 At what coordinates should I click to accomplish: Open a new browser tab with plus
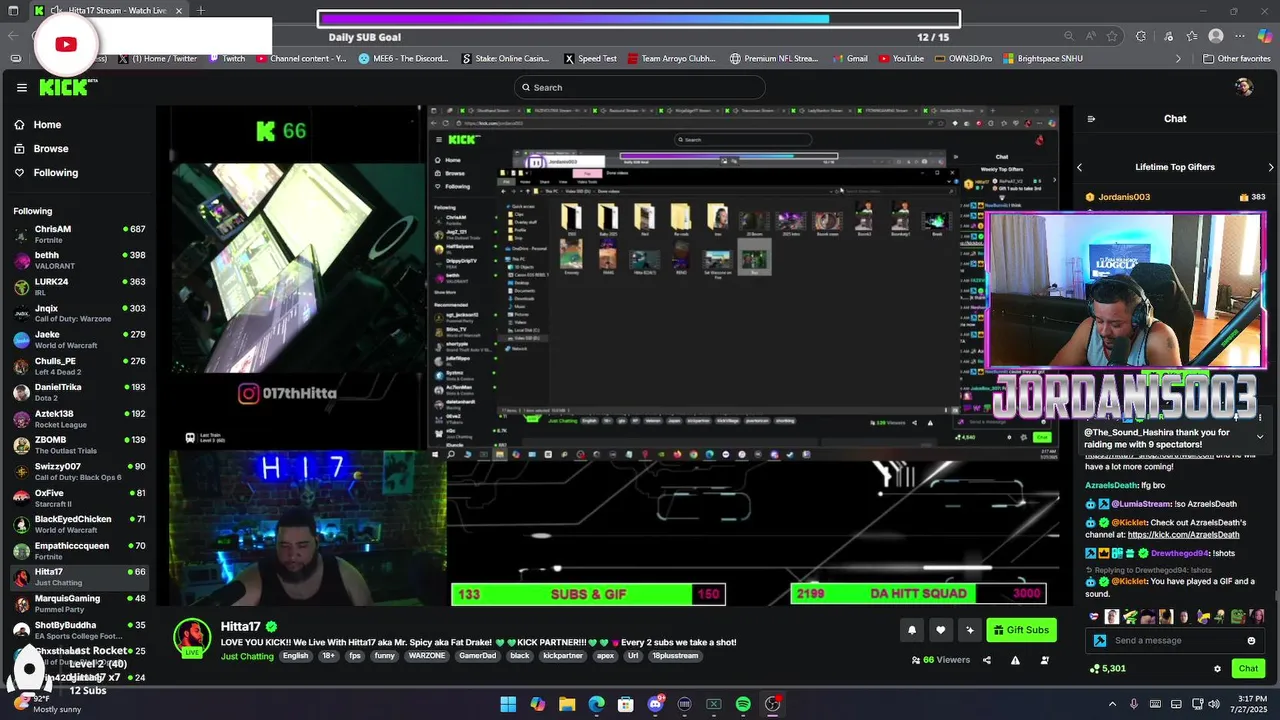point(201,11)
